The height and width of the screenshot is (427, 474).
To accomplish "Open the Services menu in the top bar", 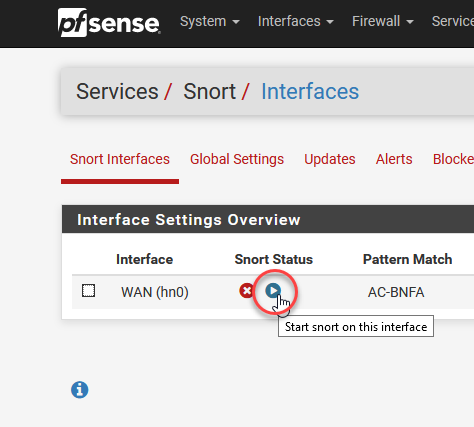I will coord(453,21).
